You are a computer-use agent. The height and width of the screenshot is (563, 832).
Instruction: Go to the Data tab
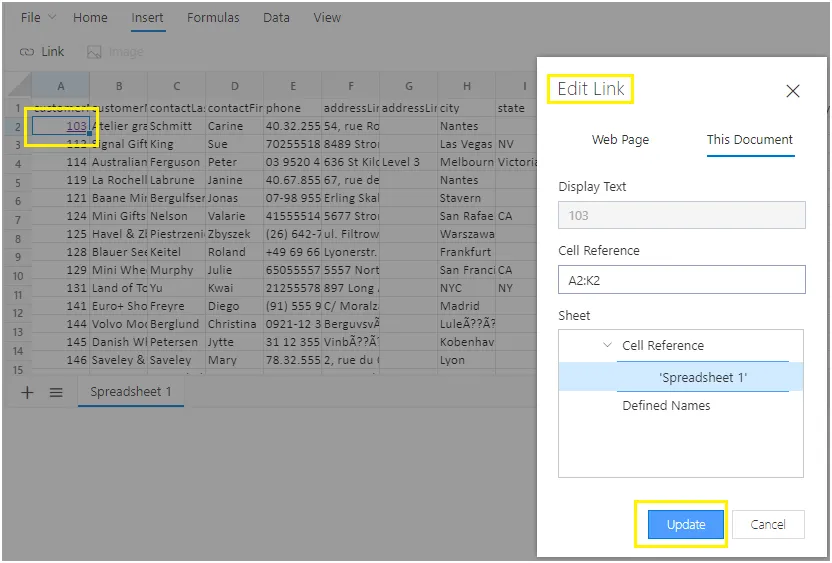[x=276, y=18]
